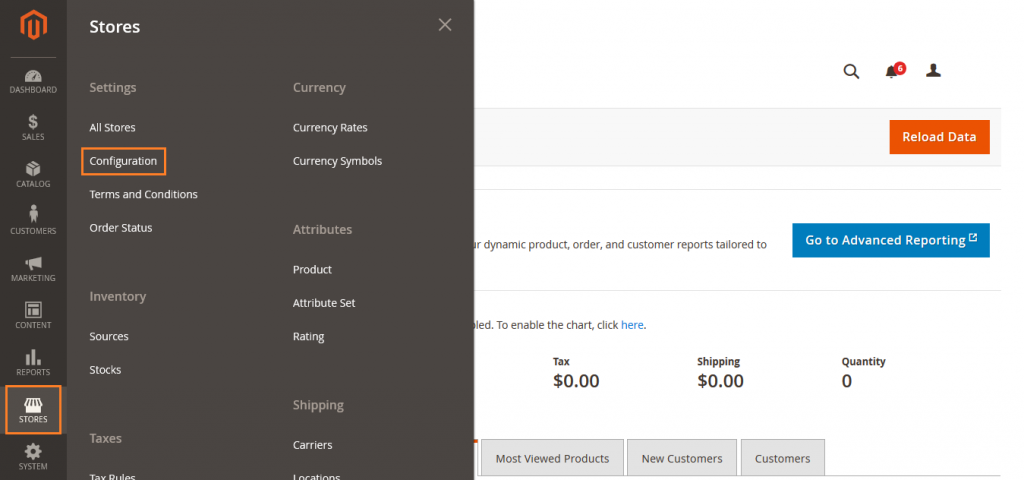The image size is (1024, 480).
Task: Open the Dashboard sidebar item
Action: tap(33, 81)
